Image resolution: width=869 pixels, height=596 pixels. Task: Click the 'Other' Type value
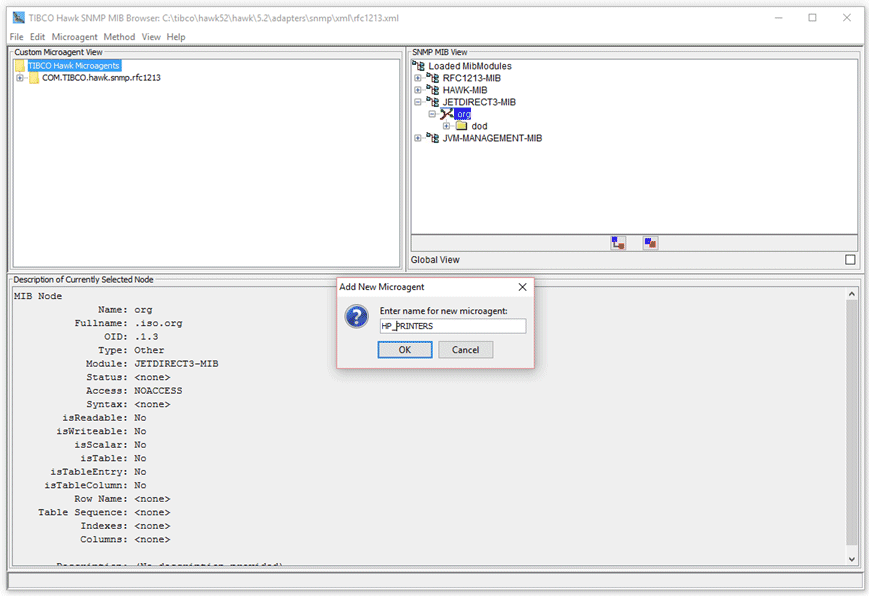149,350
